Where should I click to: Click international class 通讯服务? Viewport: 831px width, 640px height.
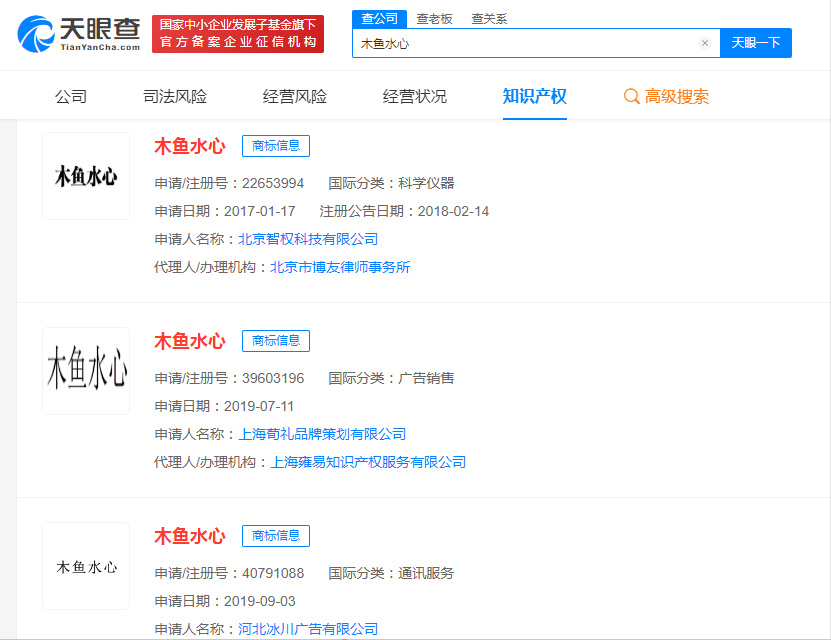pos(427,573)
